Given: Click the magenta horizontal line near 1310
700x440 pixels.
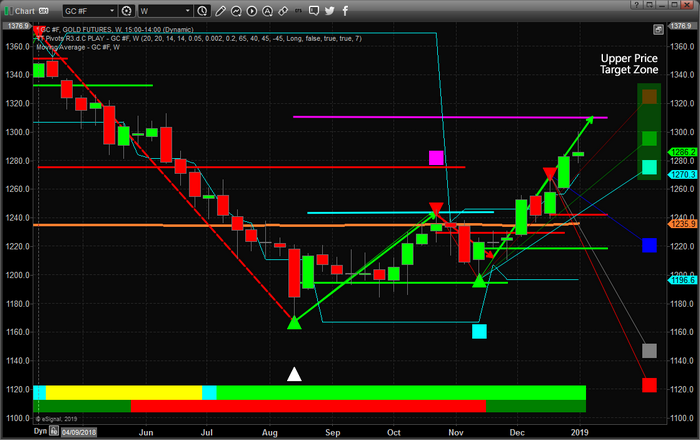Looking at the screenshot, I should pos(450,117).
